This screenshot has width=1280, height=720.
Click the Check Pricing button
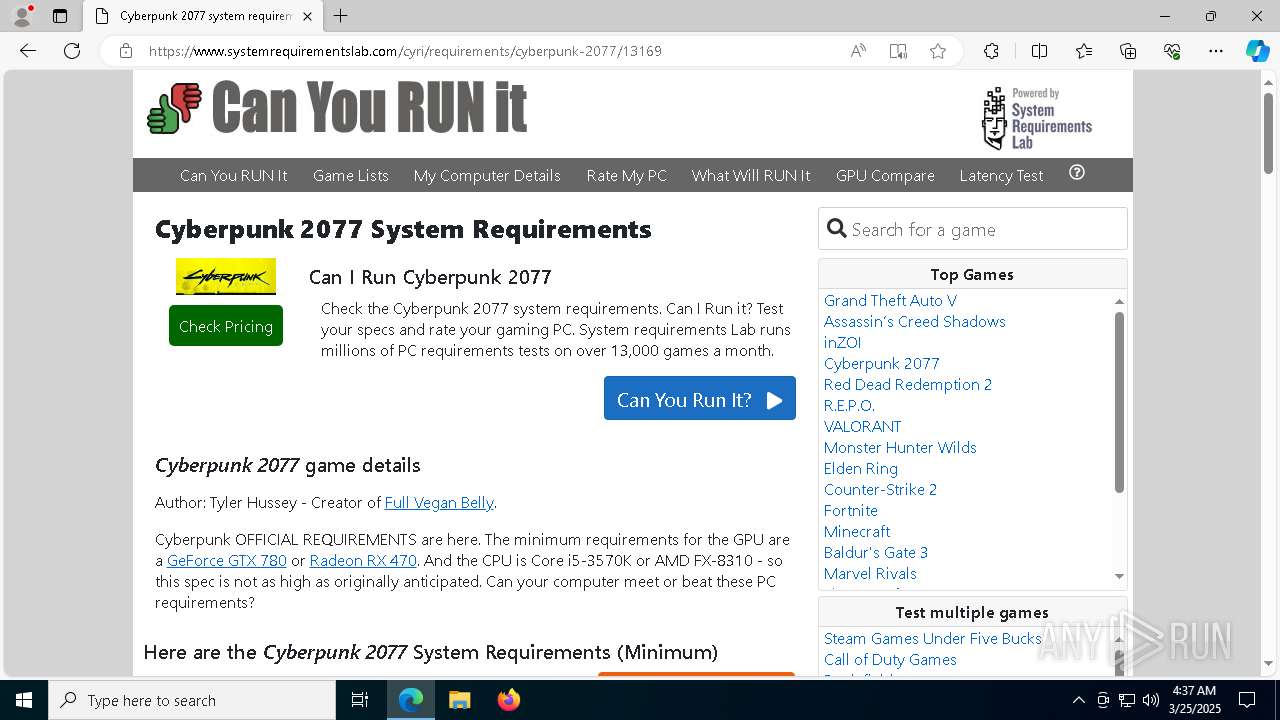(226, 326)
